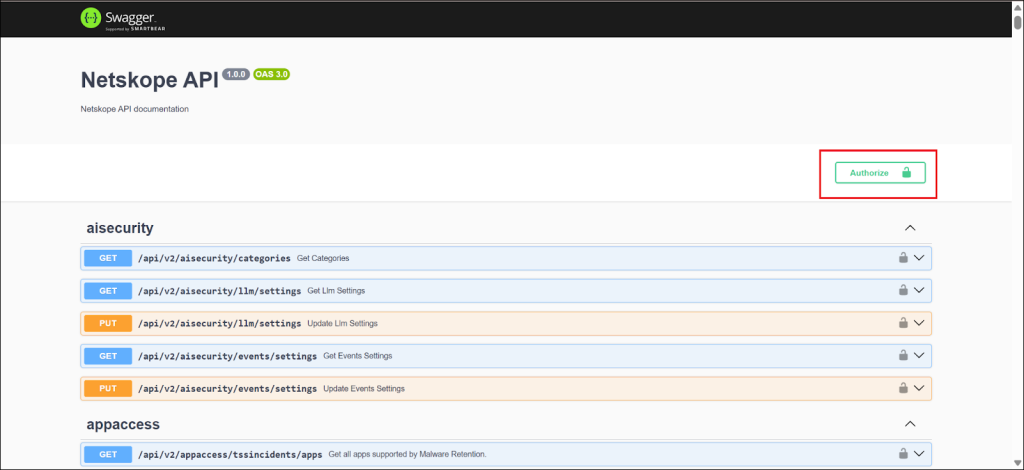Click GET badge for aisecurity/llm/settings
1024x470 pixels.
pos(108,290)
